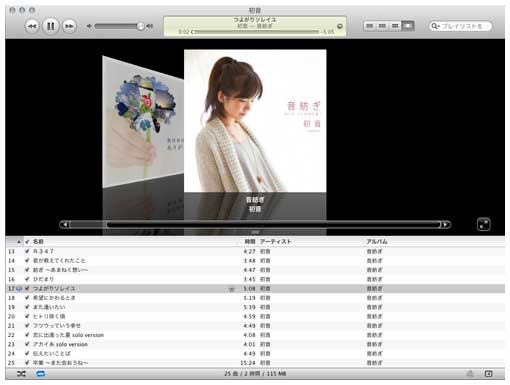Adjust the volume slider knob
This screenshot has width=510, height=385.
point(141,26)
